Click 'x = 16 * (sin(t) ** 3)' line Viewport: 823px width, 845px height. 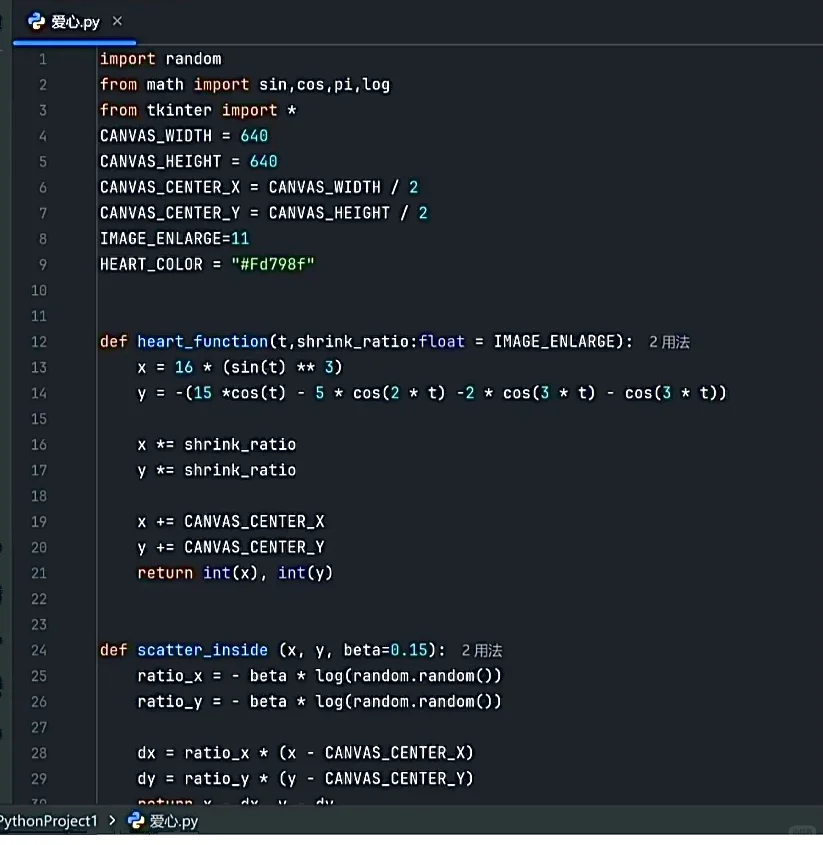(240, 368)
